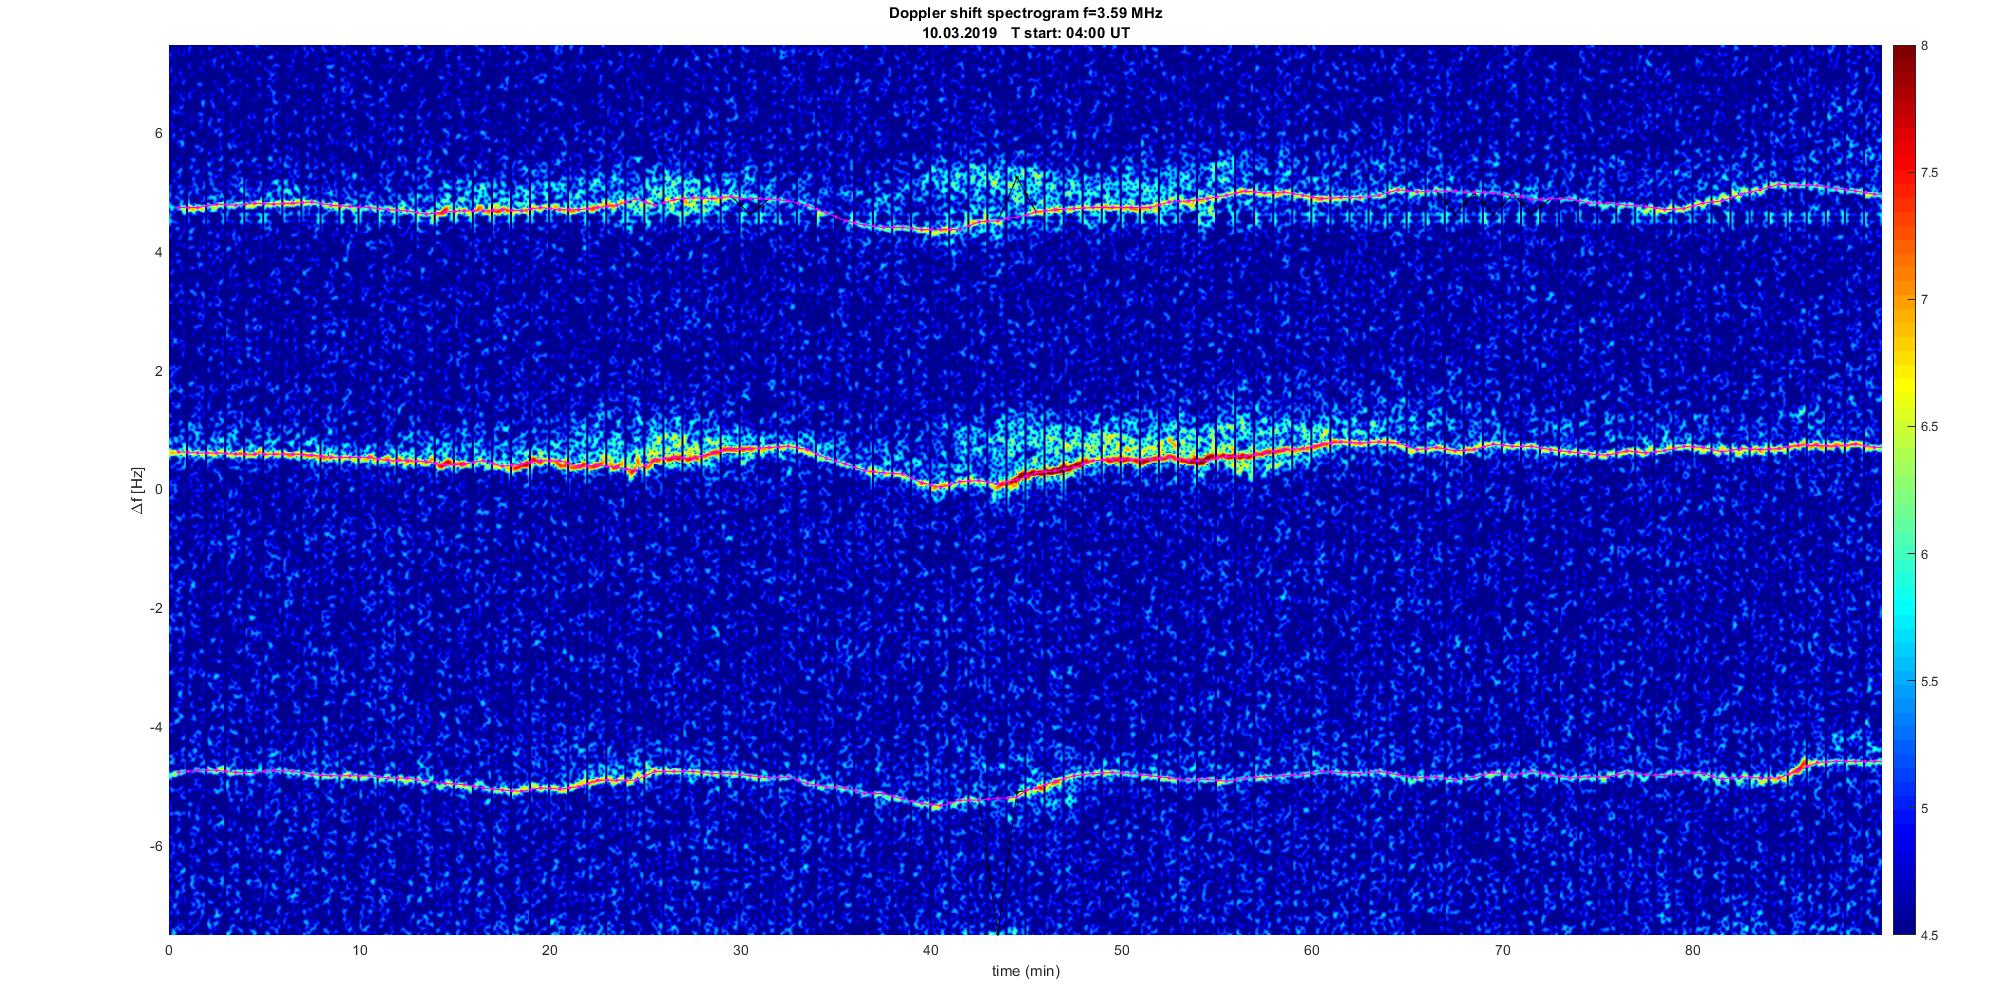The image size is (2000, 1003).
Task: Click the x-axis tick label '50'
Action: [1121, 950]
